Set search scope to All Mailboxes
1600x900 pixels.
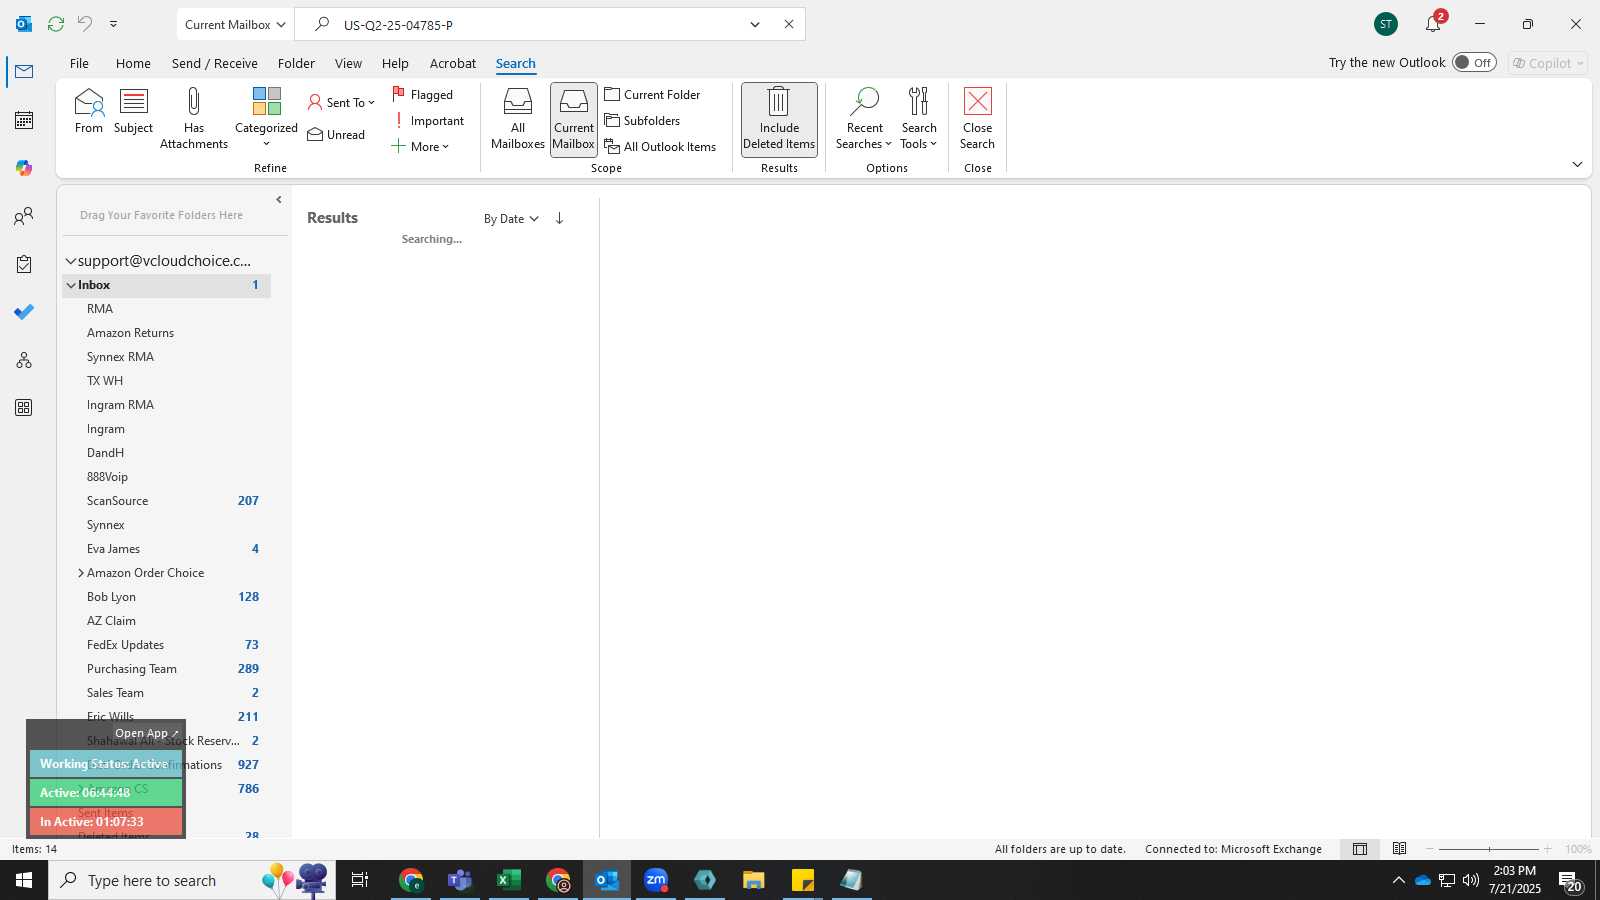click(518, 118)
